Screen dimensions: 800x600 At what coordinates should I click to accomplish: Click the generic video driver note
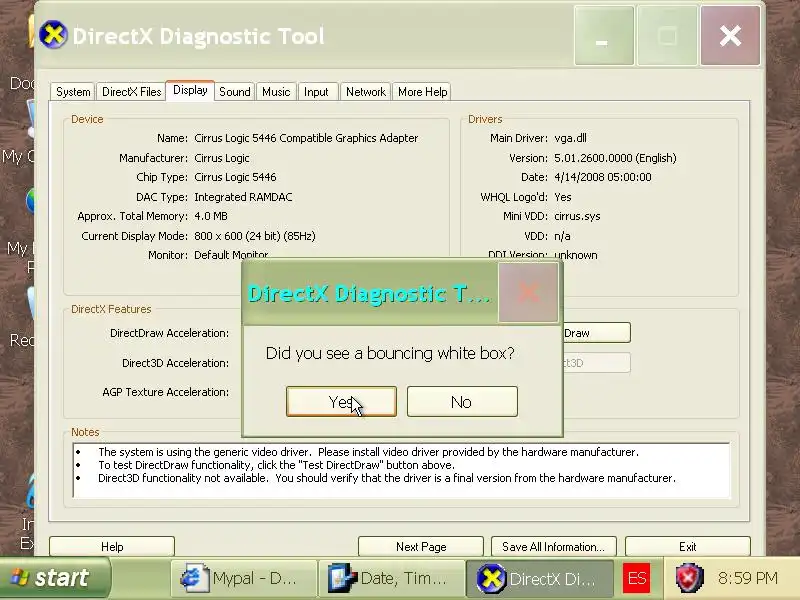click(x=368, y=452)
